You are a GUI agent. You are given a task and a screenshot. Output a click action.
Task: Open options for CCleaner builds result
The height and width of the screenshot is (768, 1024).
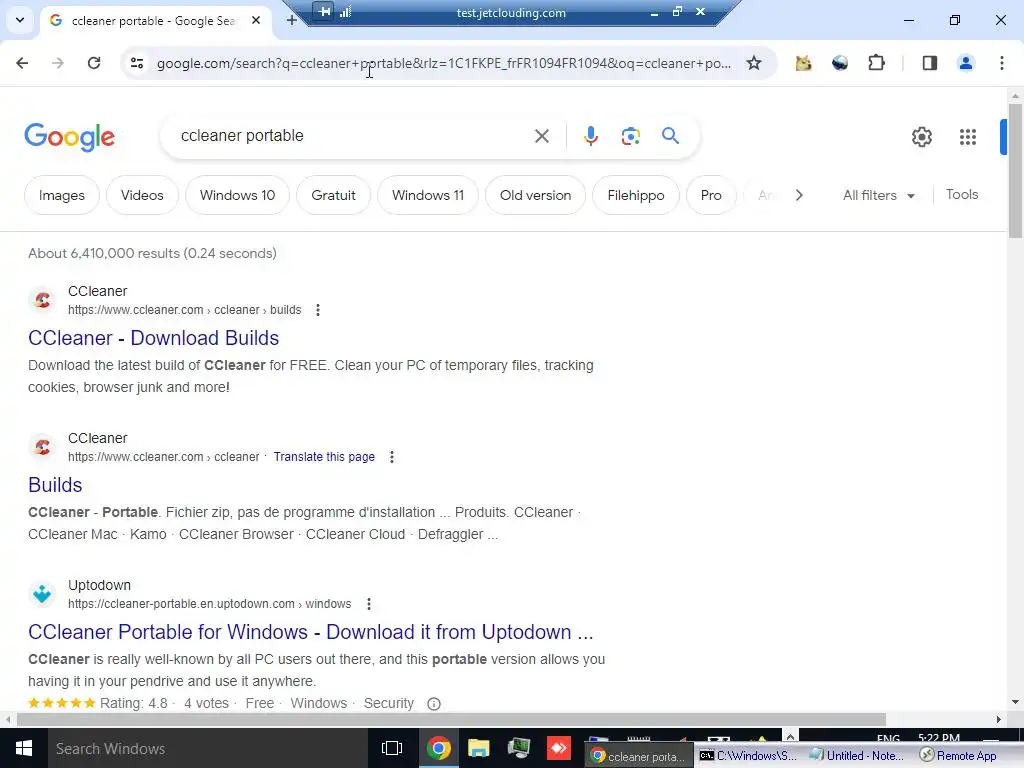[x=318, y=310]
